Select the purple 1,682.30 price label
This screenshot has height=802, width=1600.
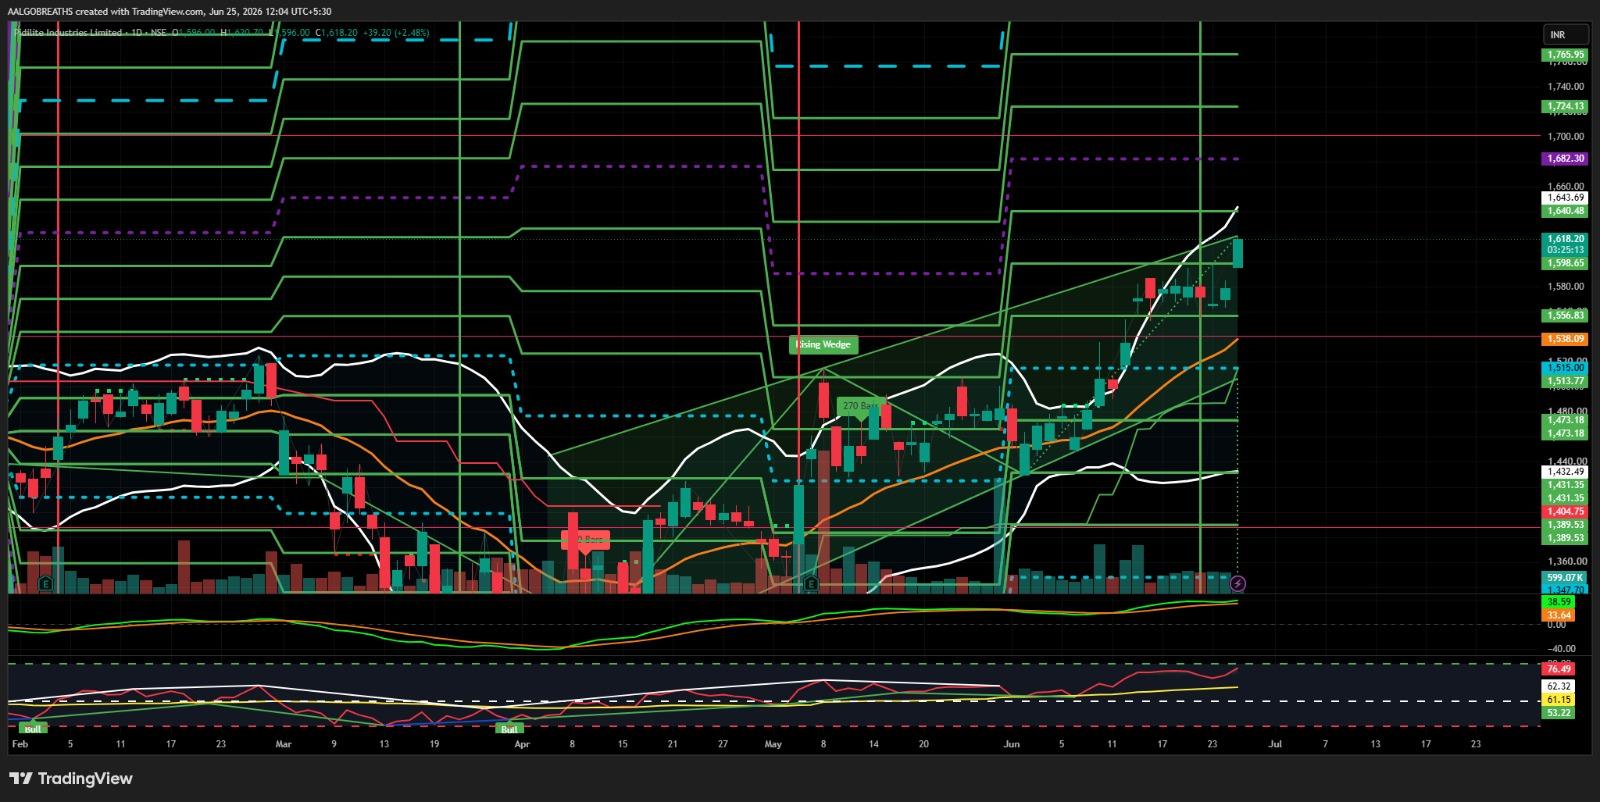pyautogui.click(x=1565, y=158)
